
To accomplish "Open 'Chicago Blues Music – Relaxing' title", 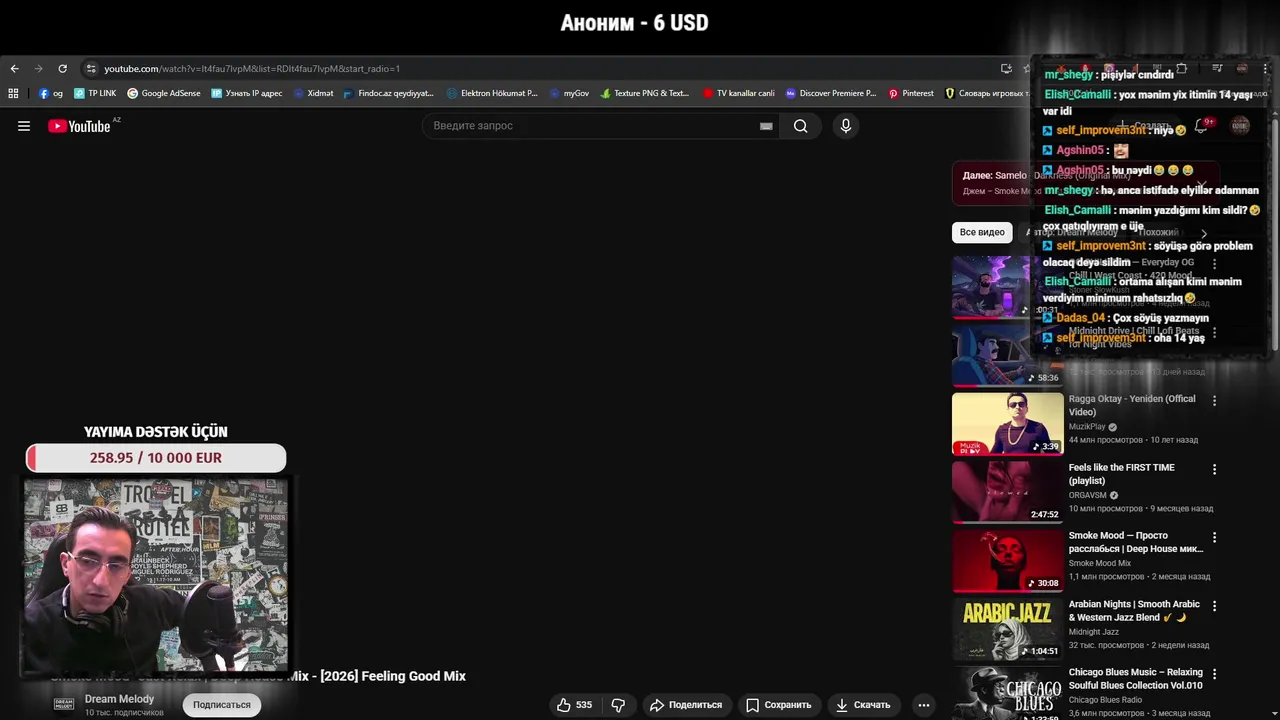I will (1136, 679).
